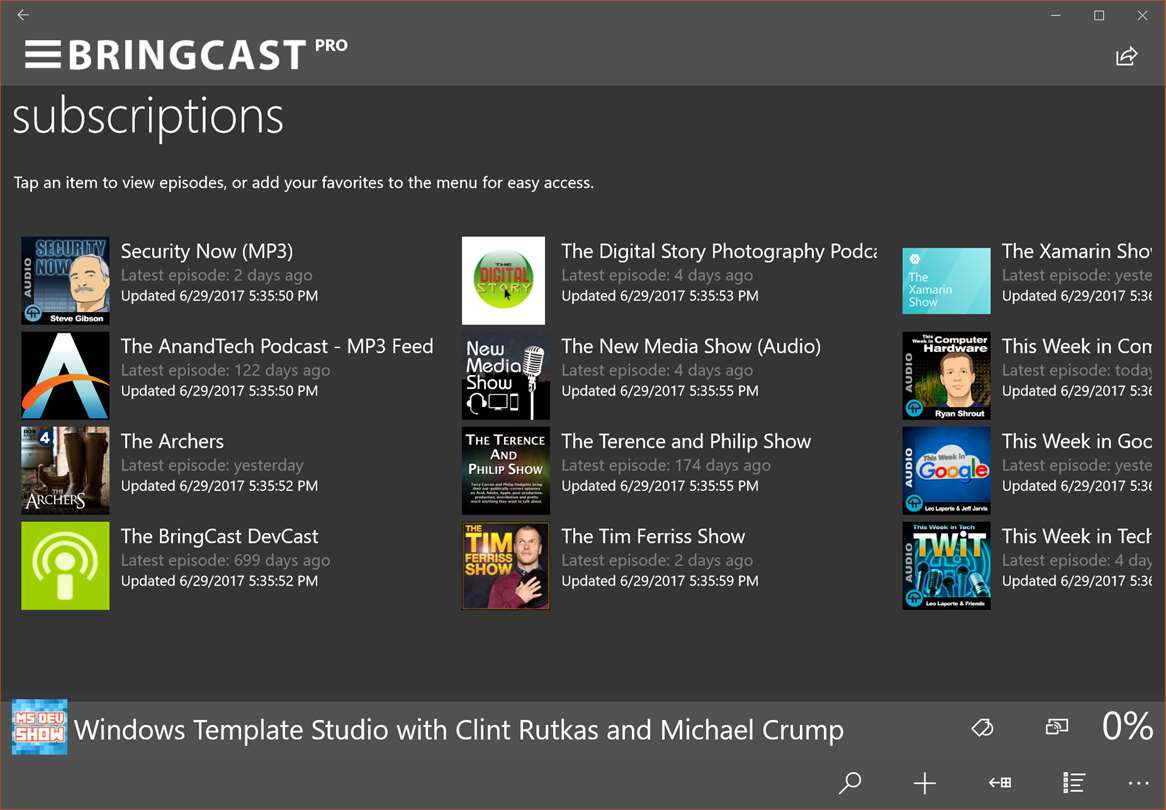Select The Xamarin Show title text
The width and height of the screenshot is (1166, 810).
pos(1076,251)
